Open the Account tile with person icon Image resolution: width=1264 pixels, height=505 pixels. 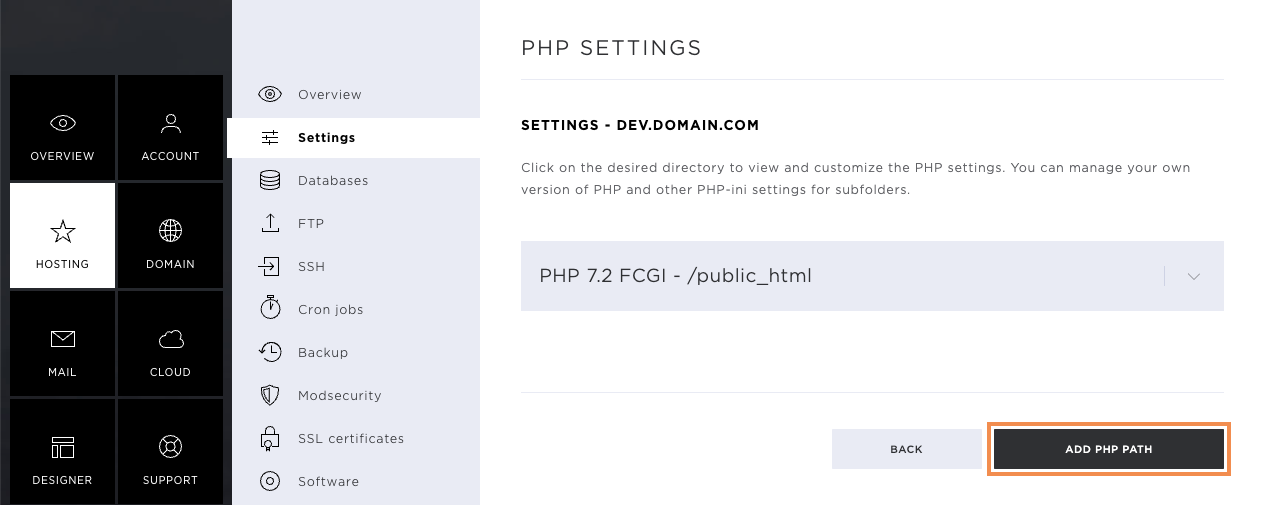[x=170, y=128]
